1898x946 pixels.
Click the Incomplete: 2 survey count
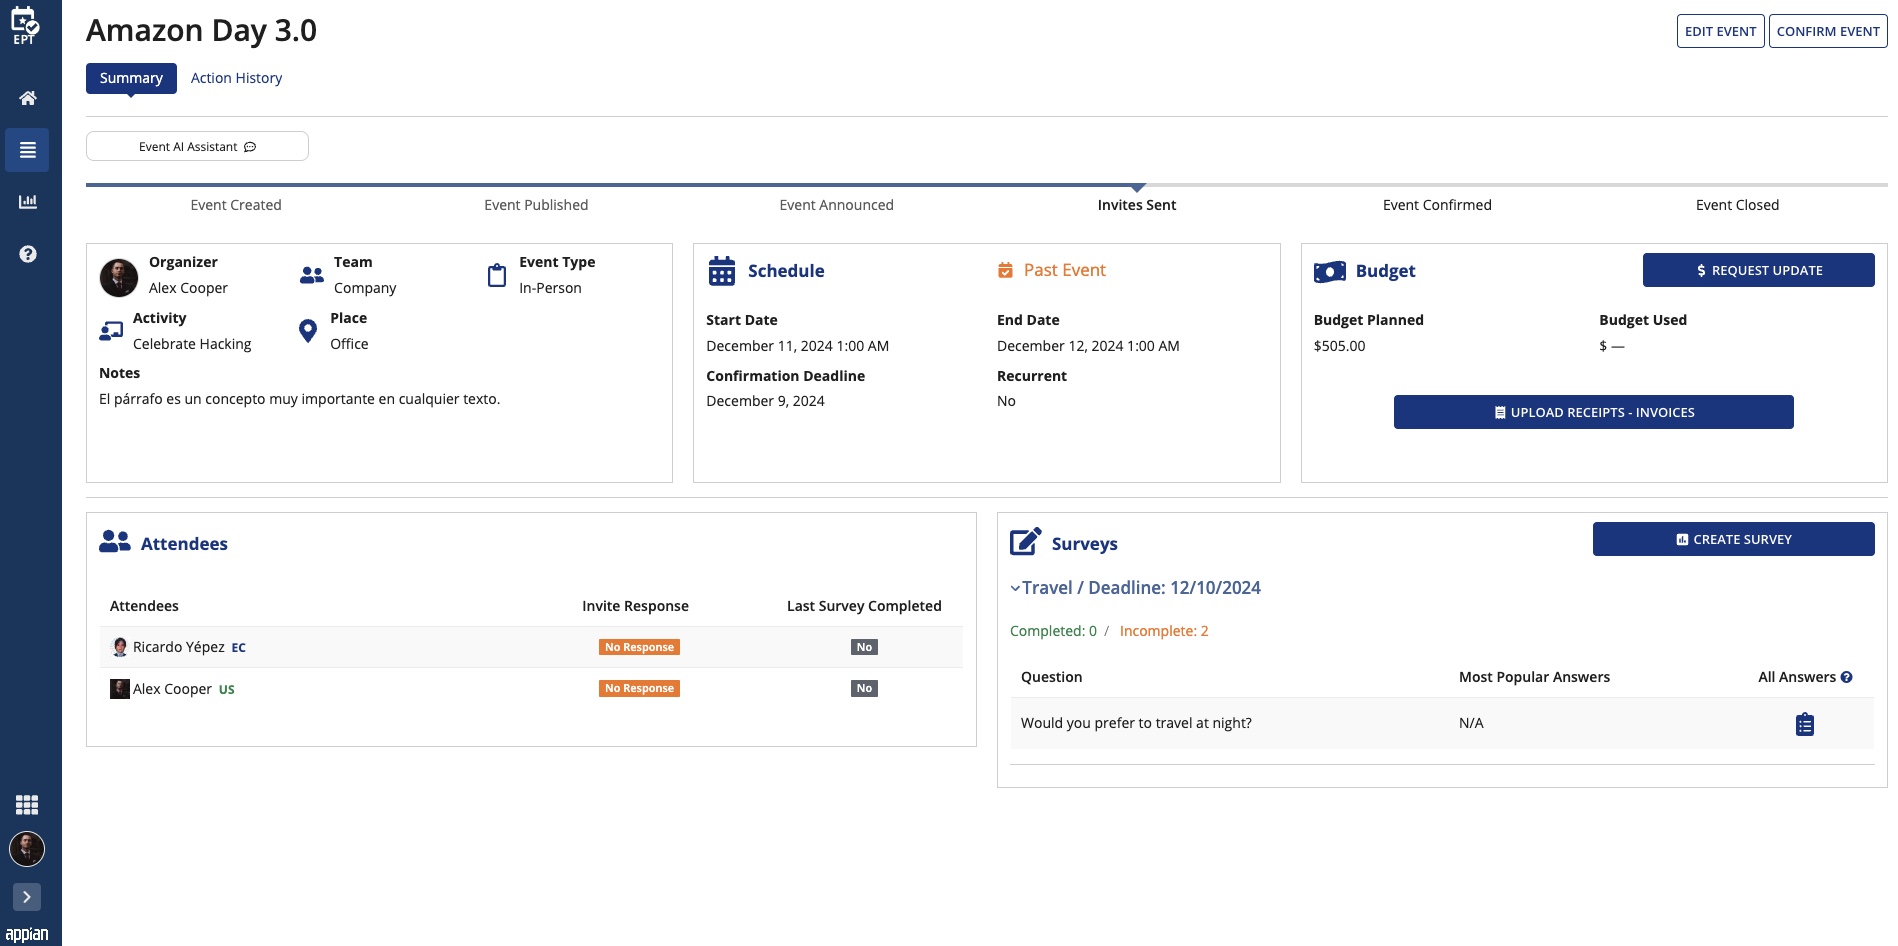[x=1164, y=631]
